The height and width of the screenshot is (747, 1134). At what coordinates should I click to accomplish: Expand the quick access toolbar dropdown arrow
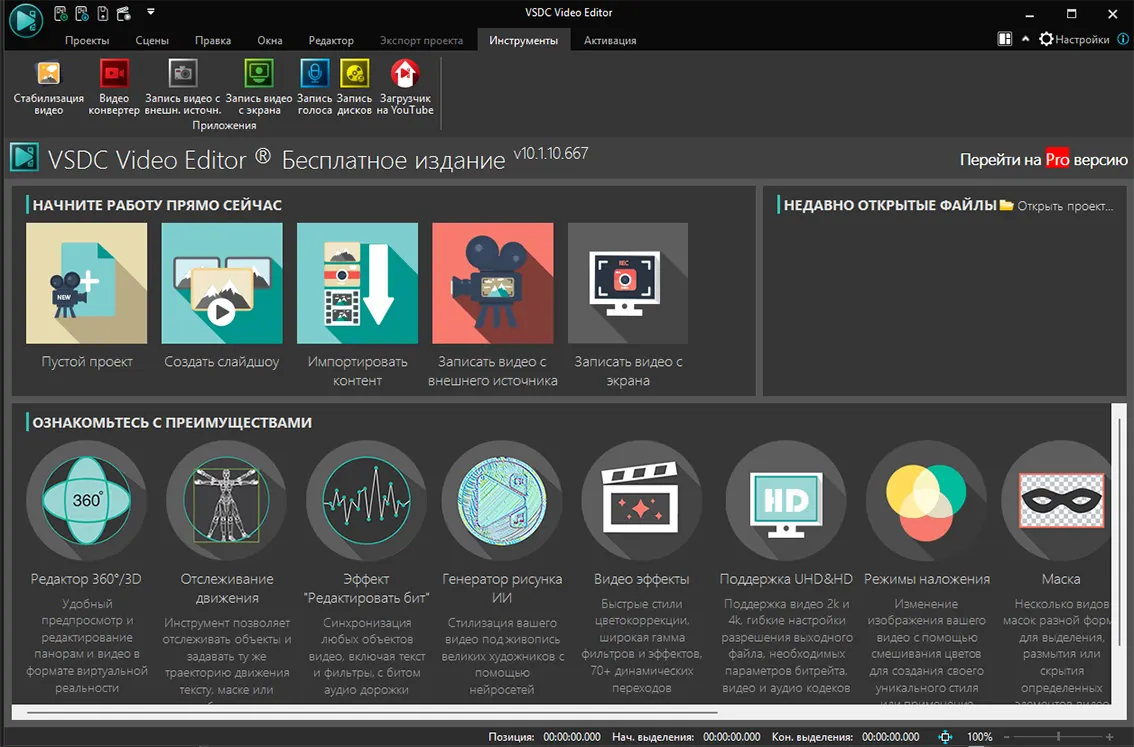[151, 13]
